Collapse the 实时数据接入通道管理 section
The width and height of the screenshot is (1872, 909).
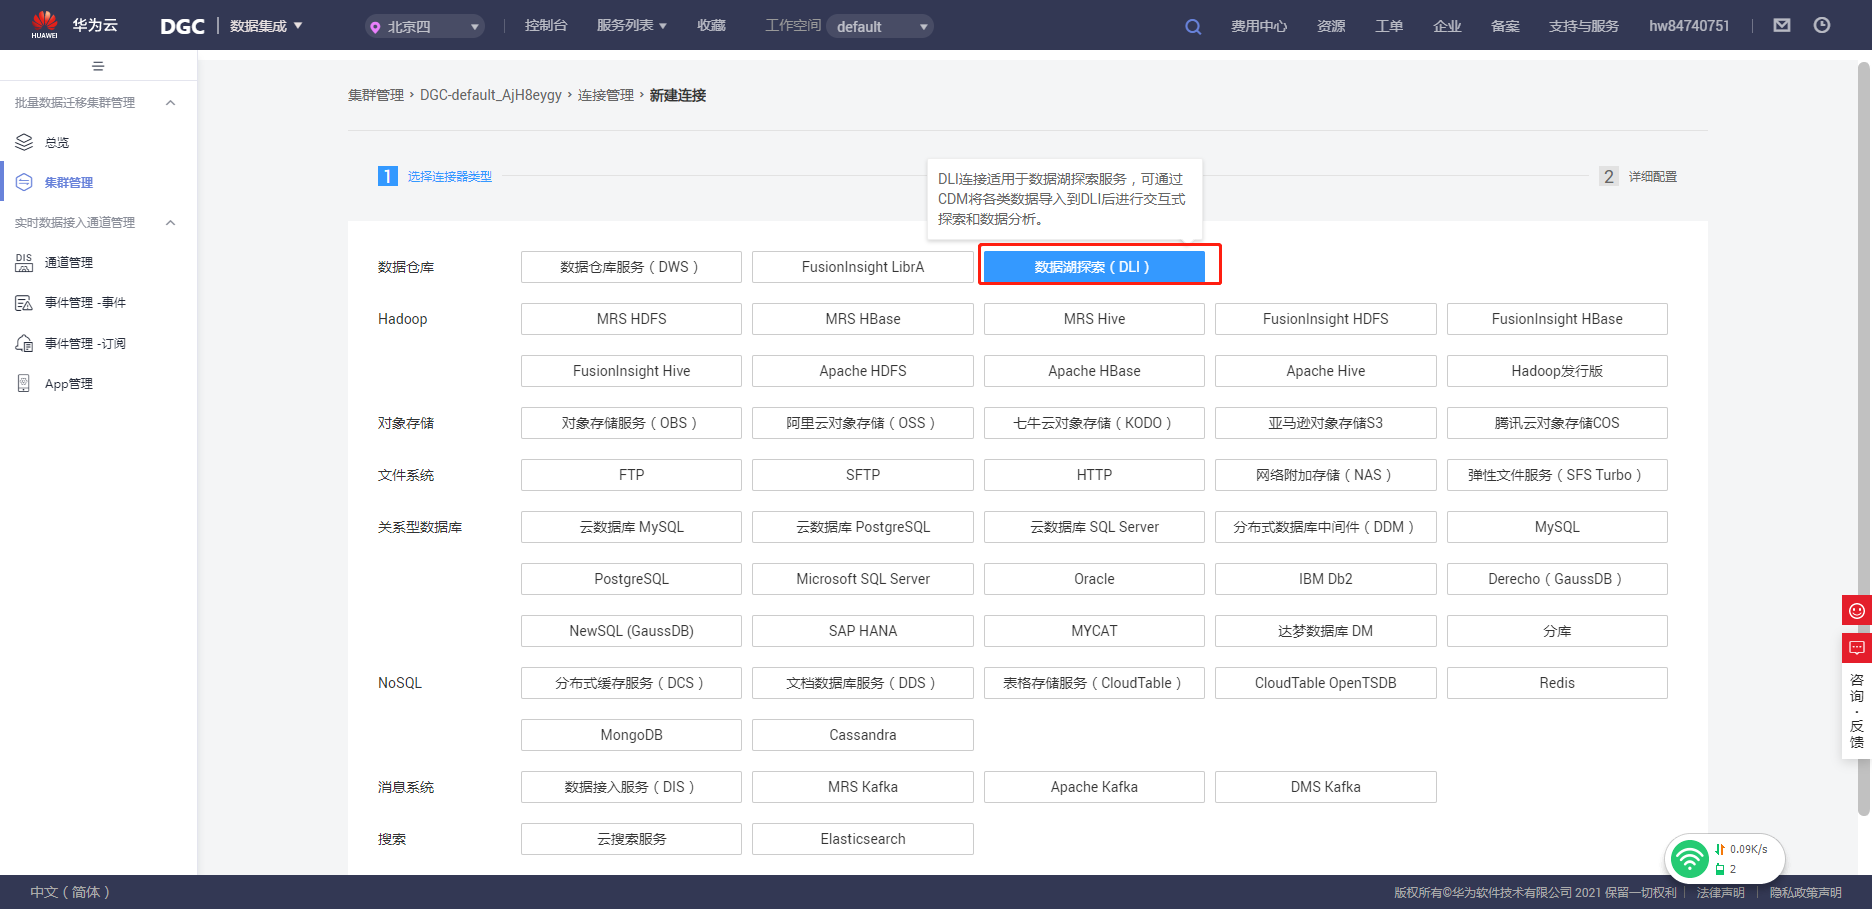[171, 222]
